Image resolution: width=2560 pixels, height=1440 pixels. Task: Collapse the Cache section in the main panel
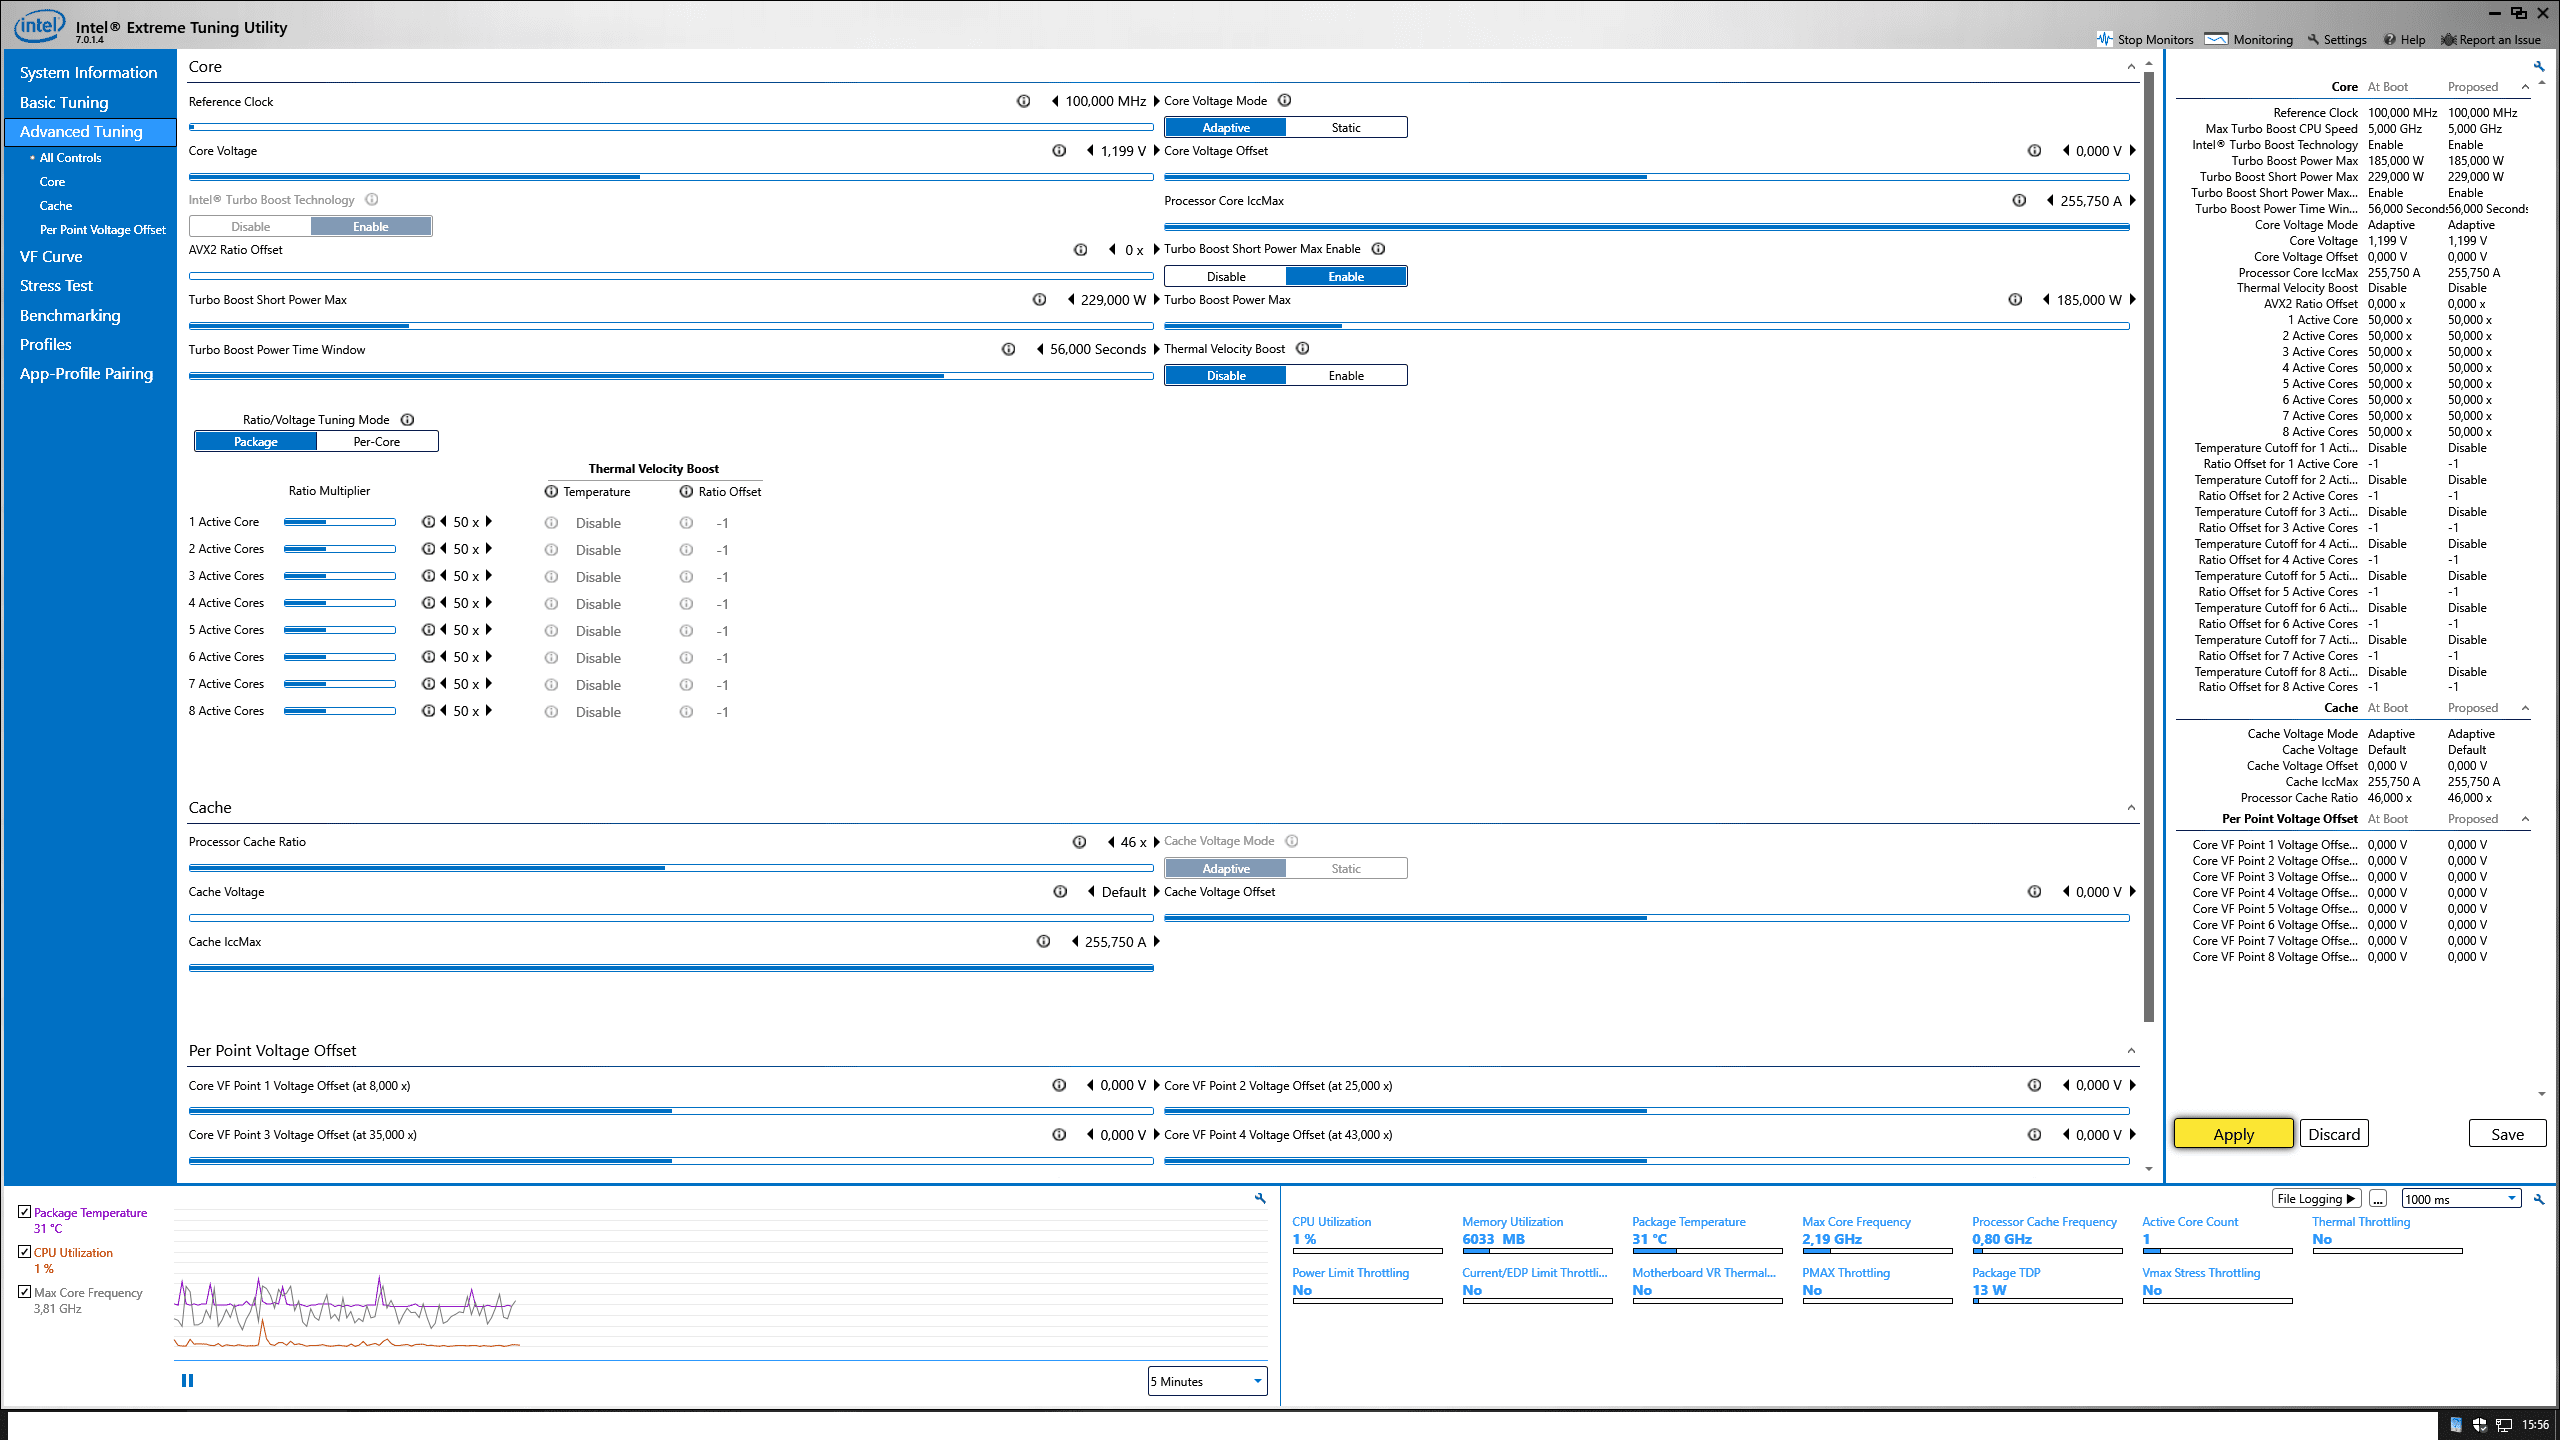coord(2131,808)
